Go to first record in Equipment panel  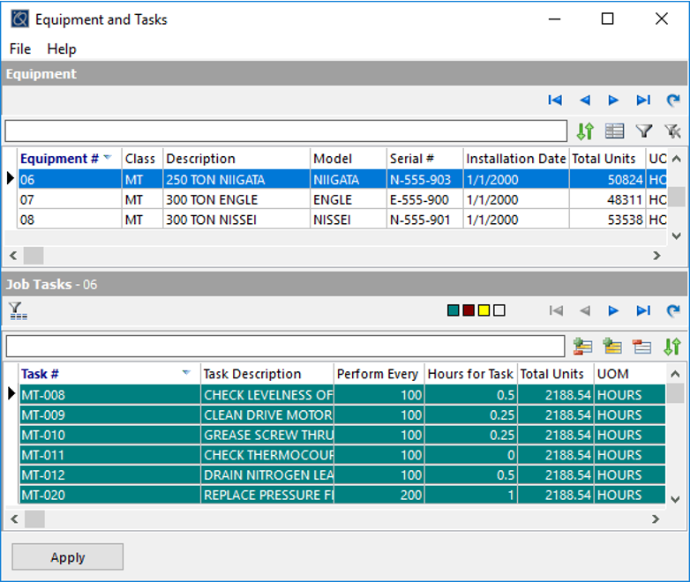[555, 100]
